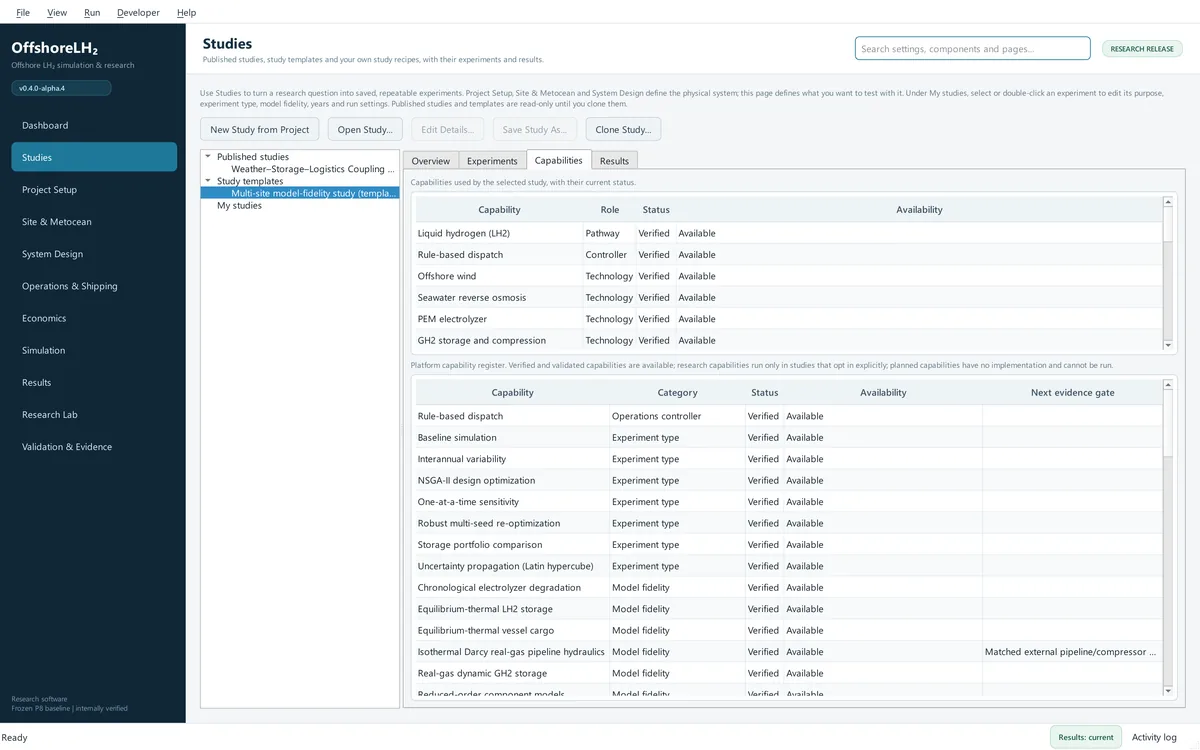Click the lower table scroll-down arrow
1200x750 pixels.
(1169, 690)
